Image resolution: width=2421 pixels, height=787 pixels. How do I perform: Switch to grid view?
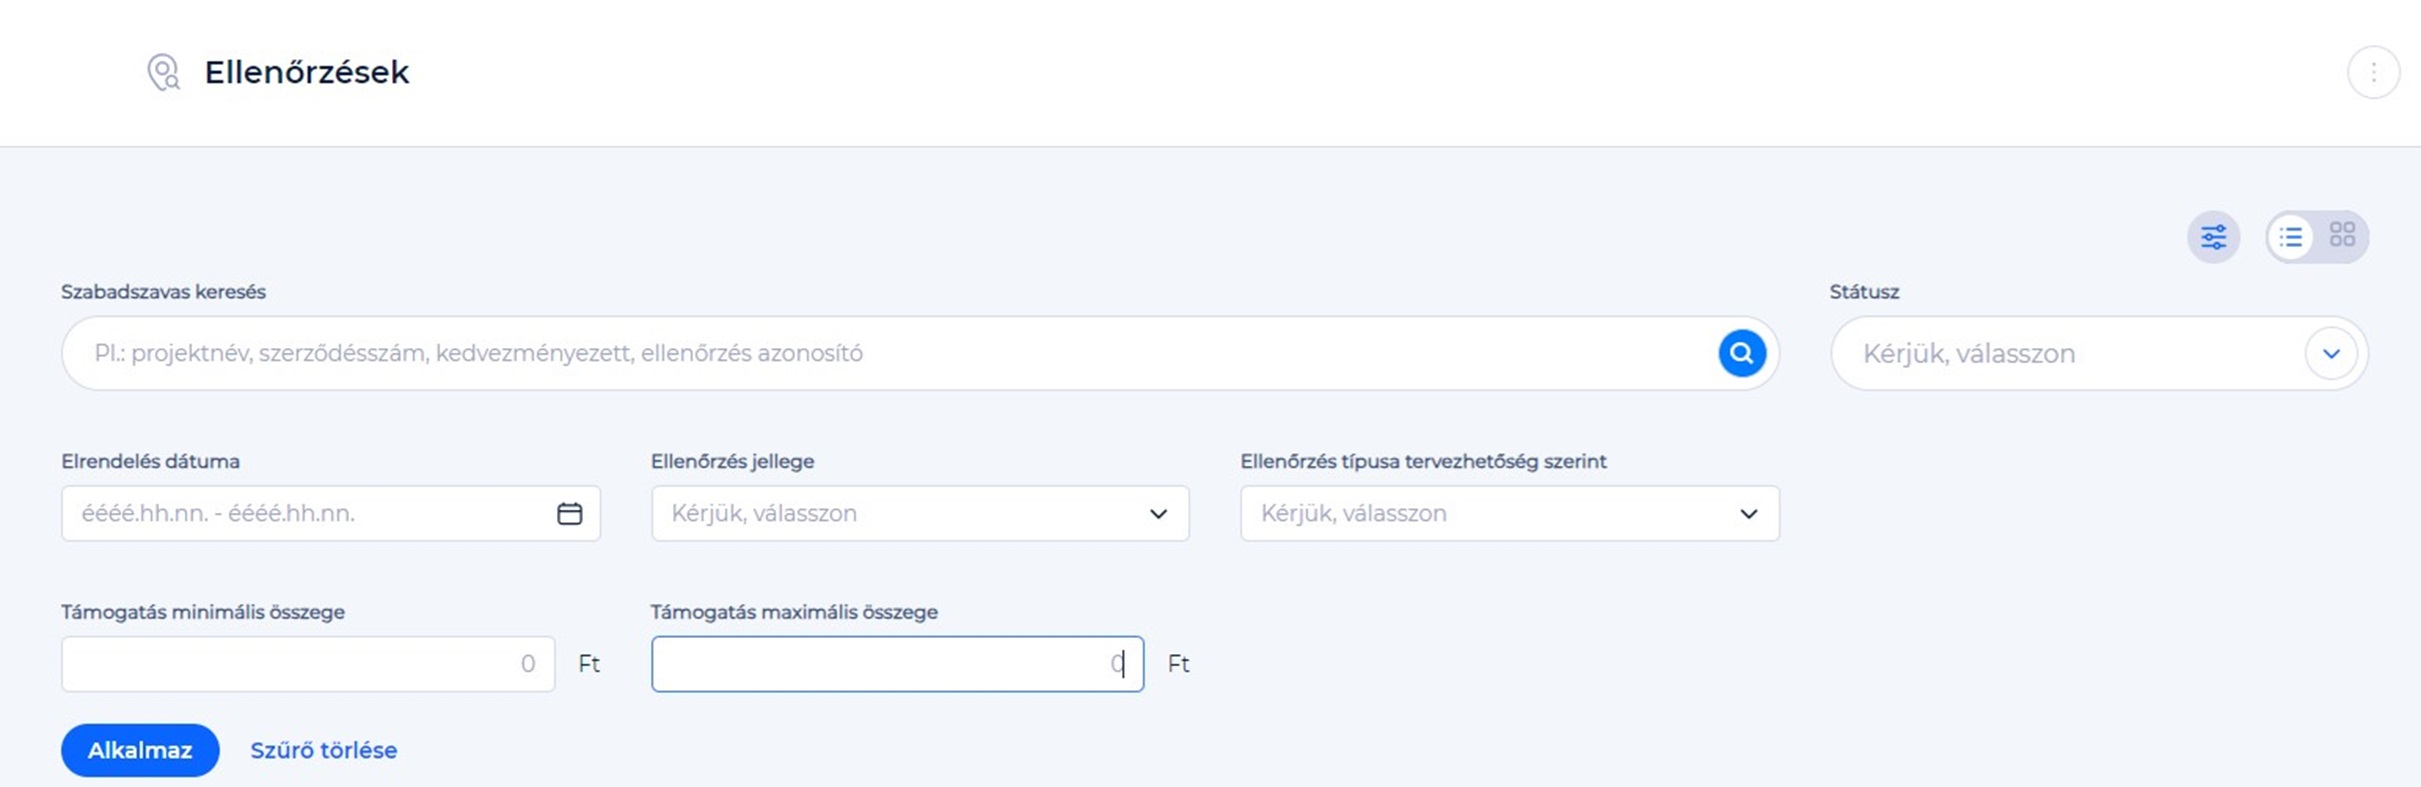[x=2342, y=235]
